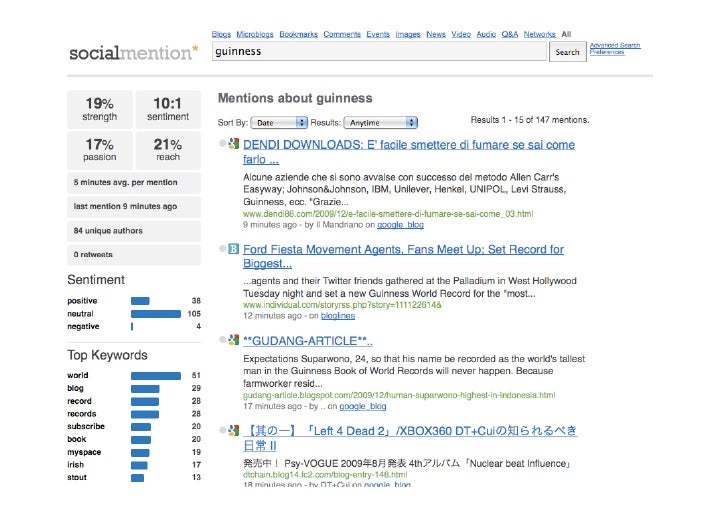Click the Google blog icon beside DENDI DOWNLOADS result
Image resolution: width=728 pixels, height=514 pixels.
point(234,143)
